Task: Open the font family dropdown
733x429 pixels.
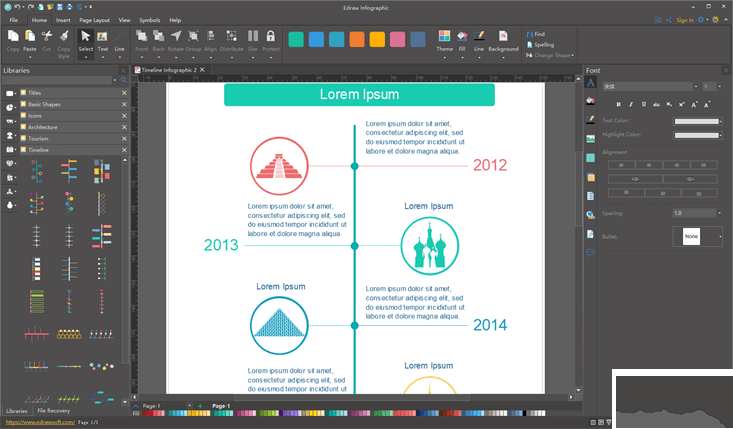Action: [696, 86]
